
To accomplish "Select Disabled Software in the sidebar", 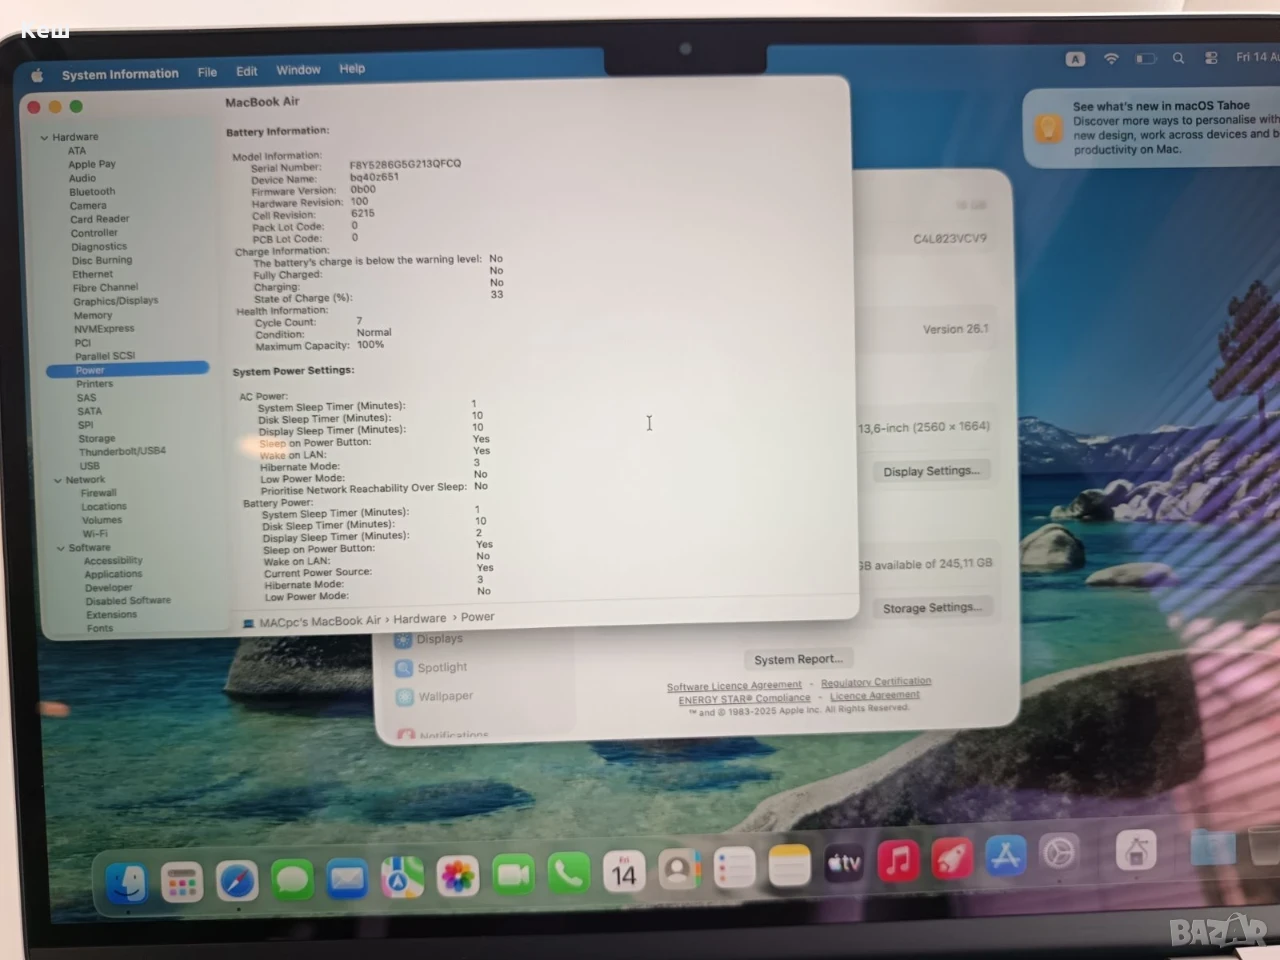I will point(128,601).
